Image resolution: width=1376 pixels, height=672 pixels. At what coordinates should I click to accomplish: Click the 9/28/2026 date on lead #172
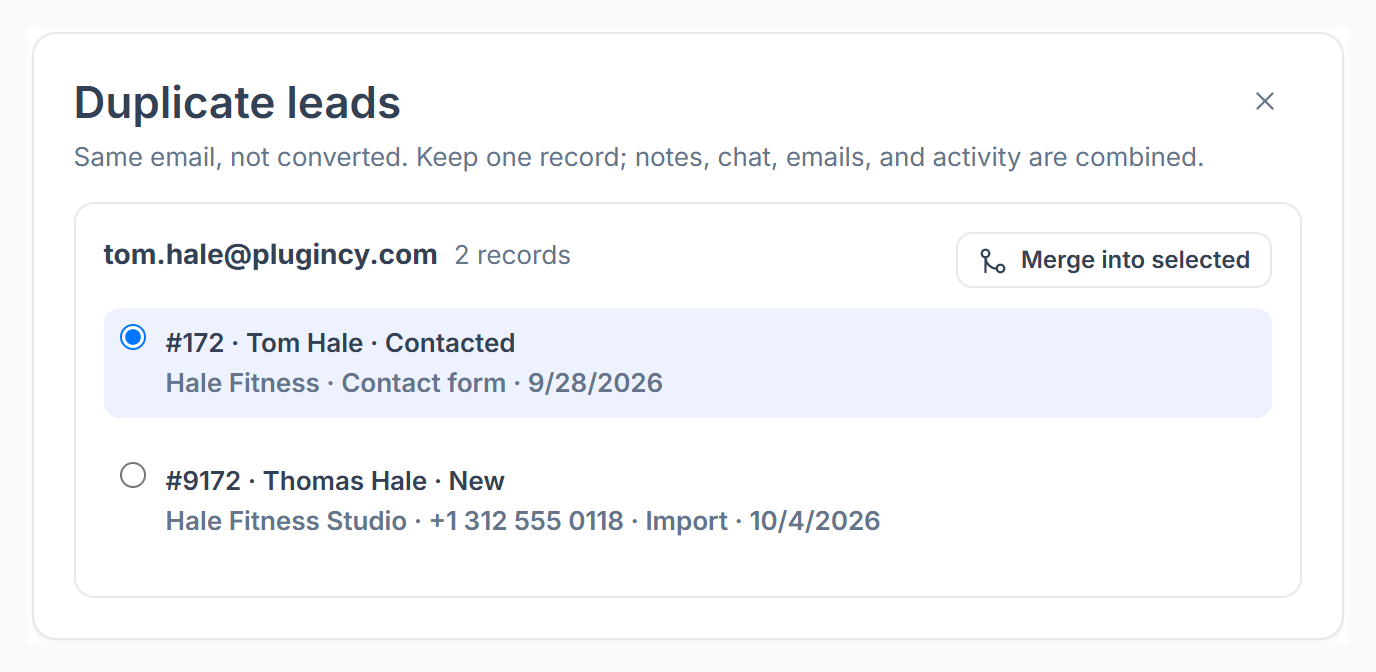click(595, 383)
